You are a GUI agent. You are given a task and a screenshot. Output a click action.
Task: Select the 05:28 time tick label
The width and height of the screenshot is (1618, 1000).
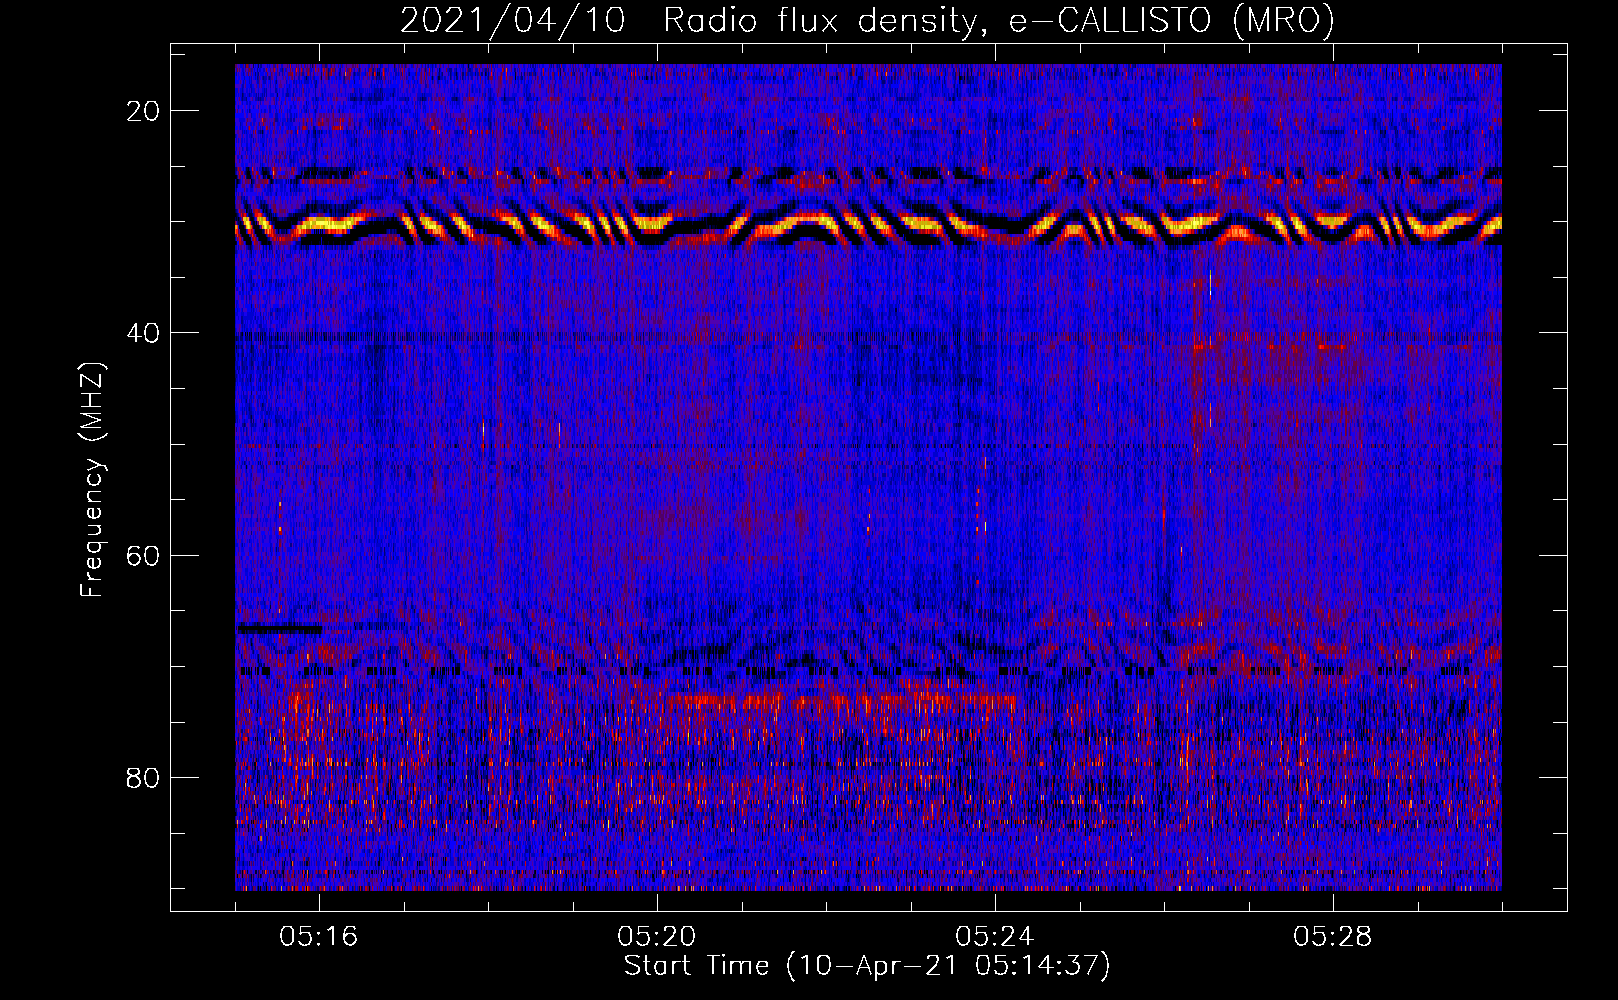(1333, 937)
